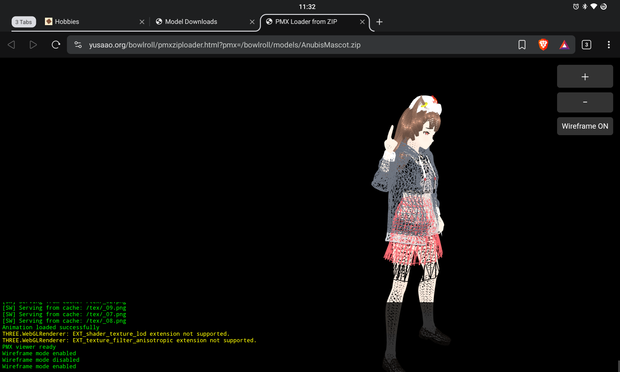Click the EXT_shader_texture_lod warning line
Screen dimensions: 620x372
pos(116,334)
